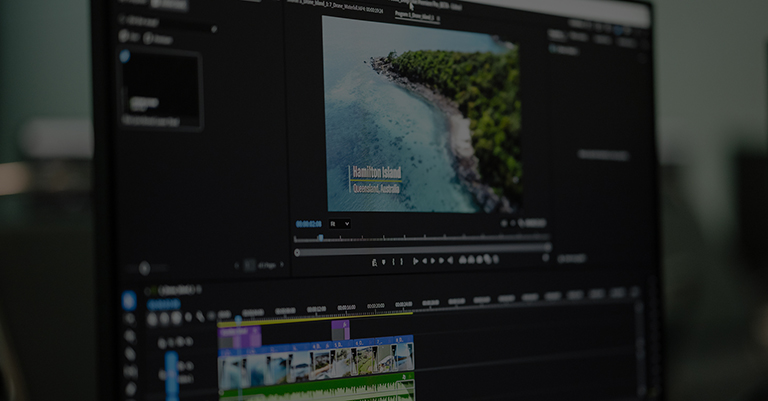Click the Program monitor playhead marker

pos(320,237)
